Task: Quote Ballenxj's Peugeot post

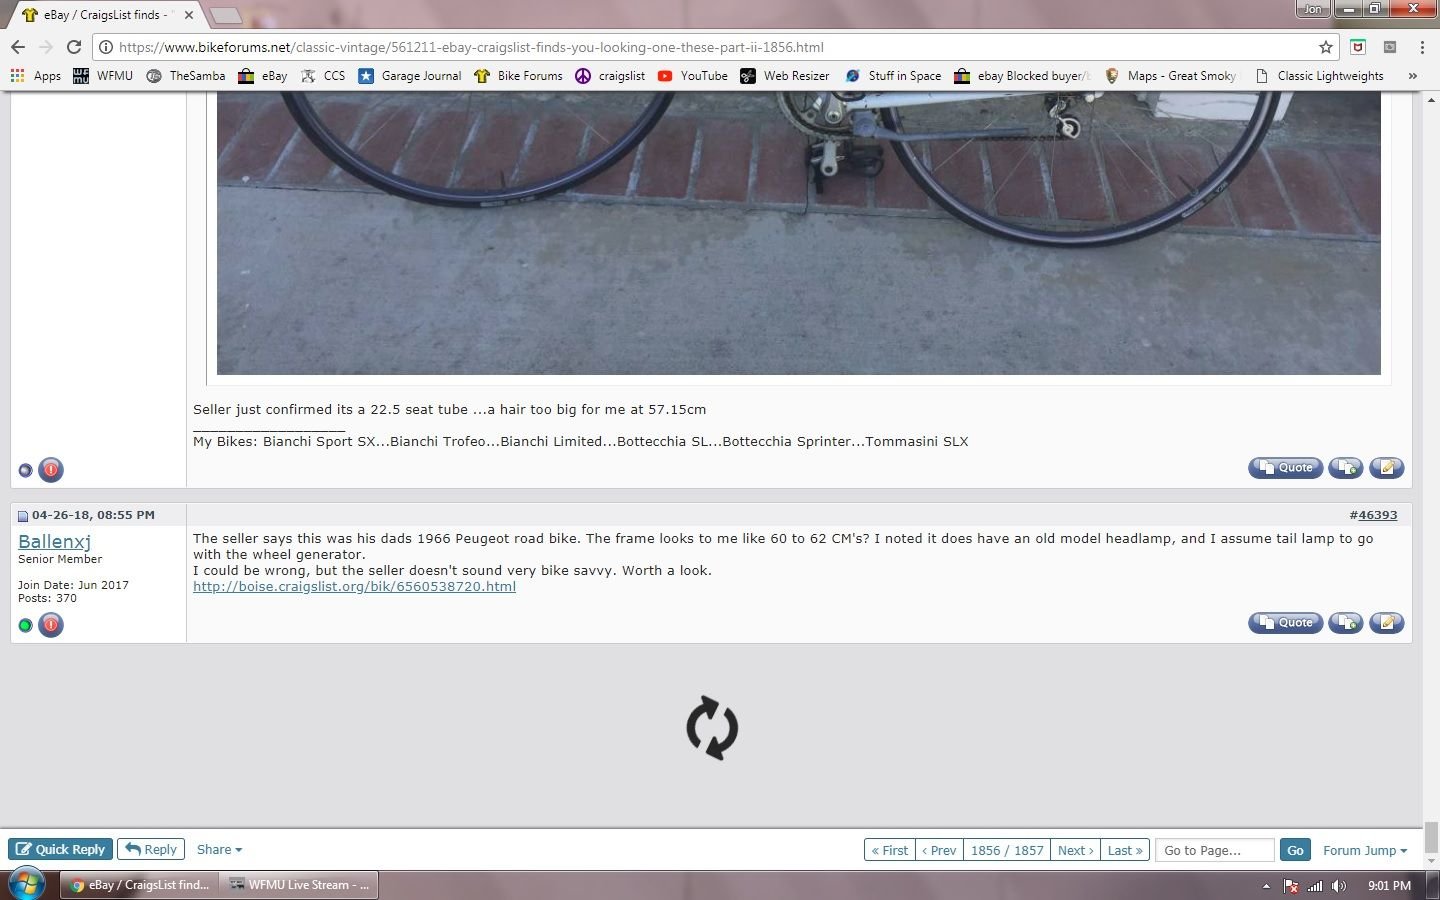Action: tap(1285, 622)
